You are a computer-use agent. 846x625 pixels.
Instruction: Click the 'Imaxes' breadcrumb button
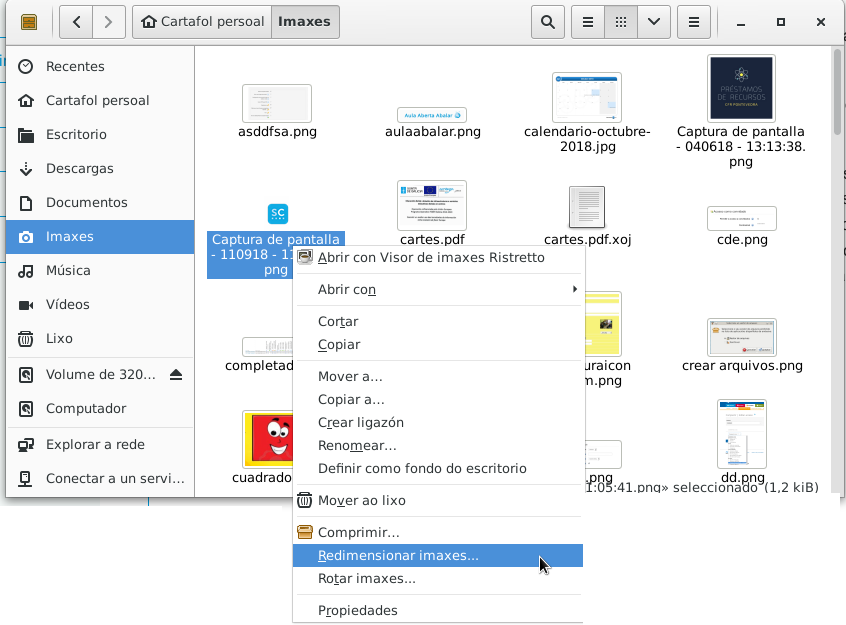[305, 21]
